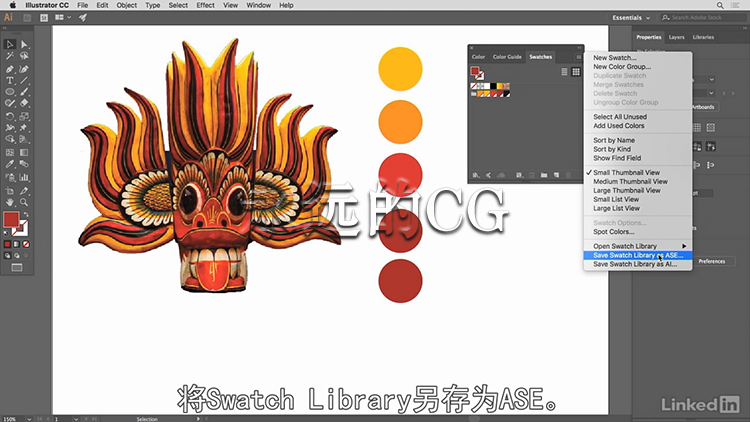This screenshot has width=750, height=422.
Task: Click the black swatch in Swatches panel
Action: pyautogui.click(x=494, y=86)
